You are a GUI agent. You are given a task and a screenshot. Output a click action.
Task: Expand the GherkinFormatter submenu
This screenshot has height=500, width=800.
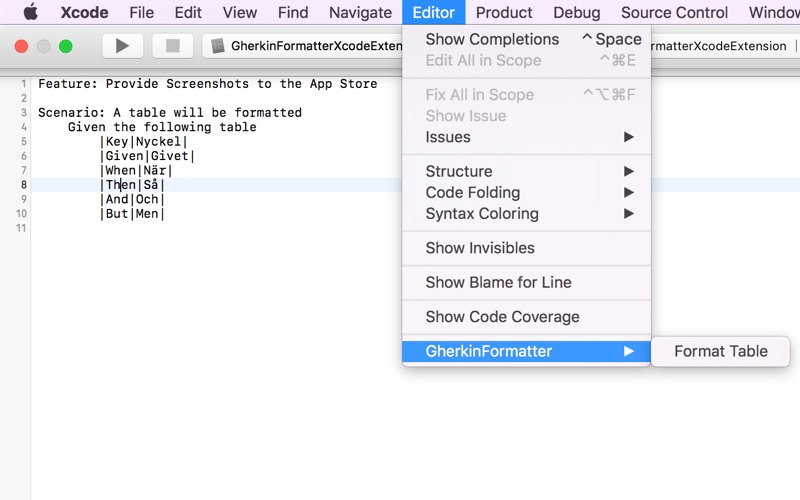pyautogui.click(x=527, y=351)
